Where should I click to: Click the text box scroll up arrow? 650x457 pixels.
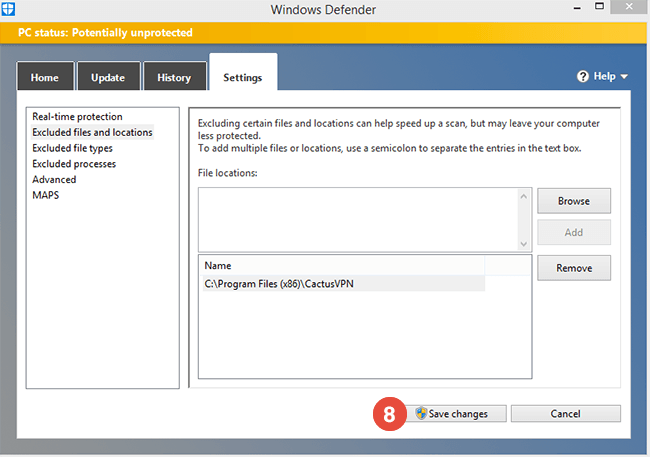(x=524, y=197)
